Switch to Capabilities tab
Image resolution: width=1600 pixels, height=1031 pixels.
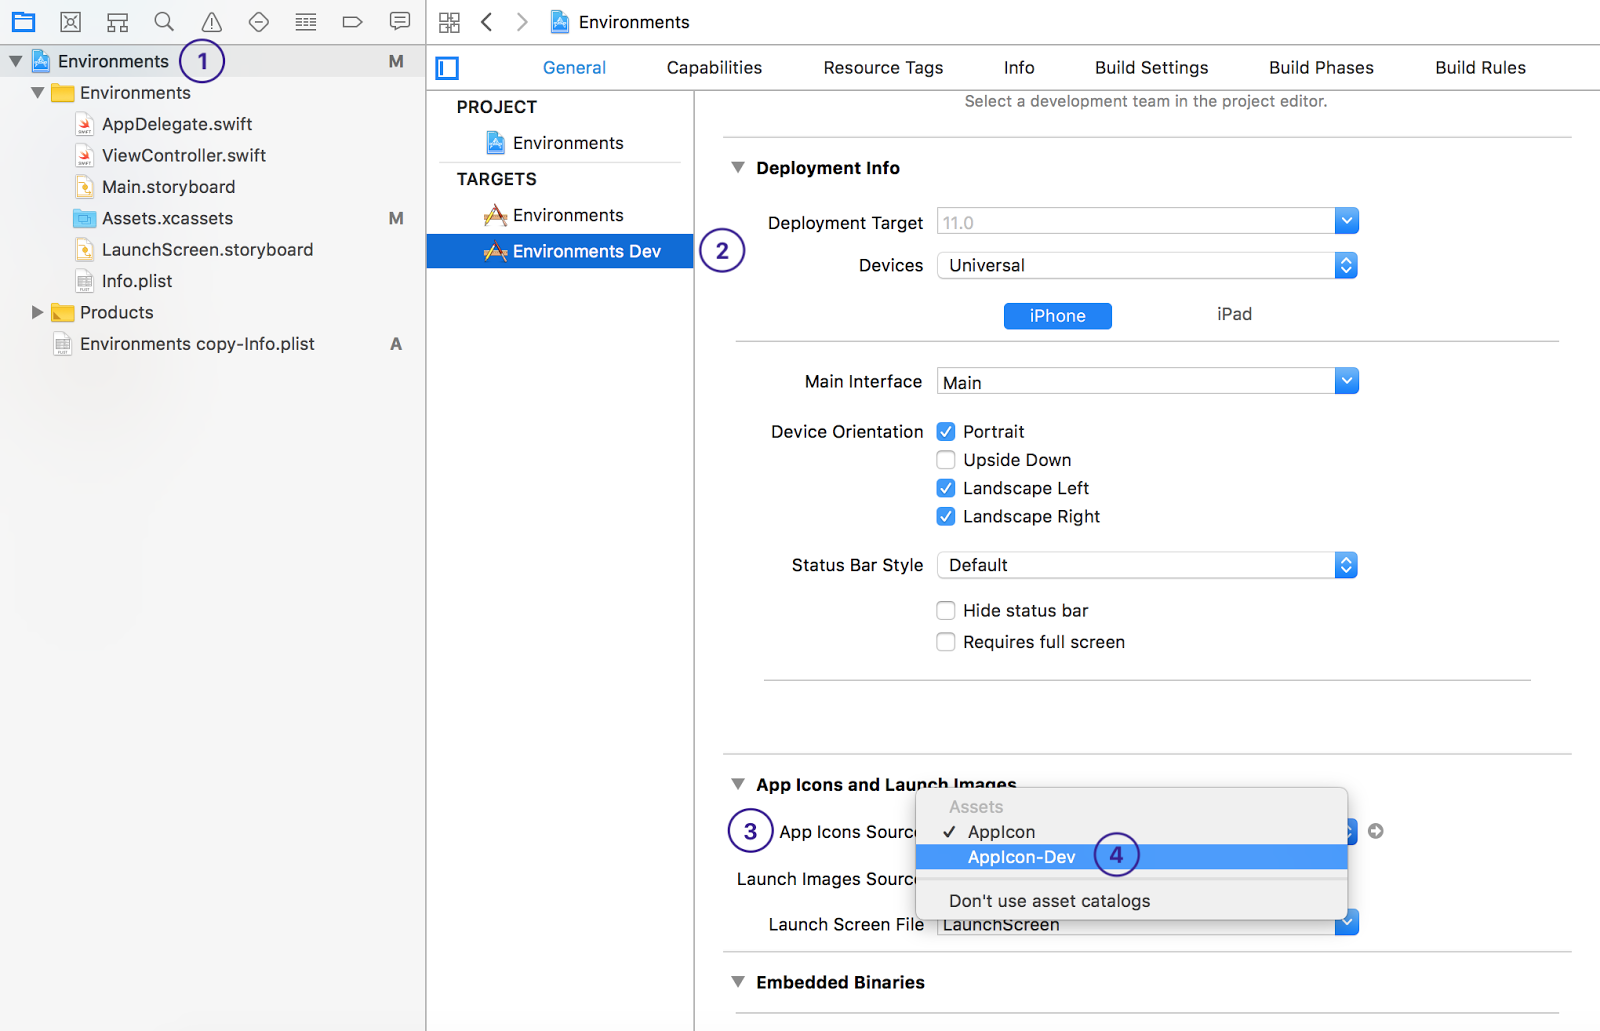pyautogui.click(x=714, y=68)
